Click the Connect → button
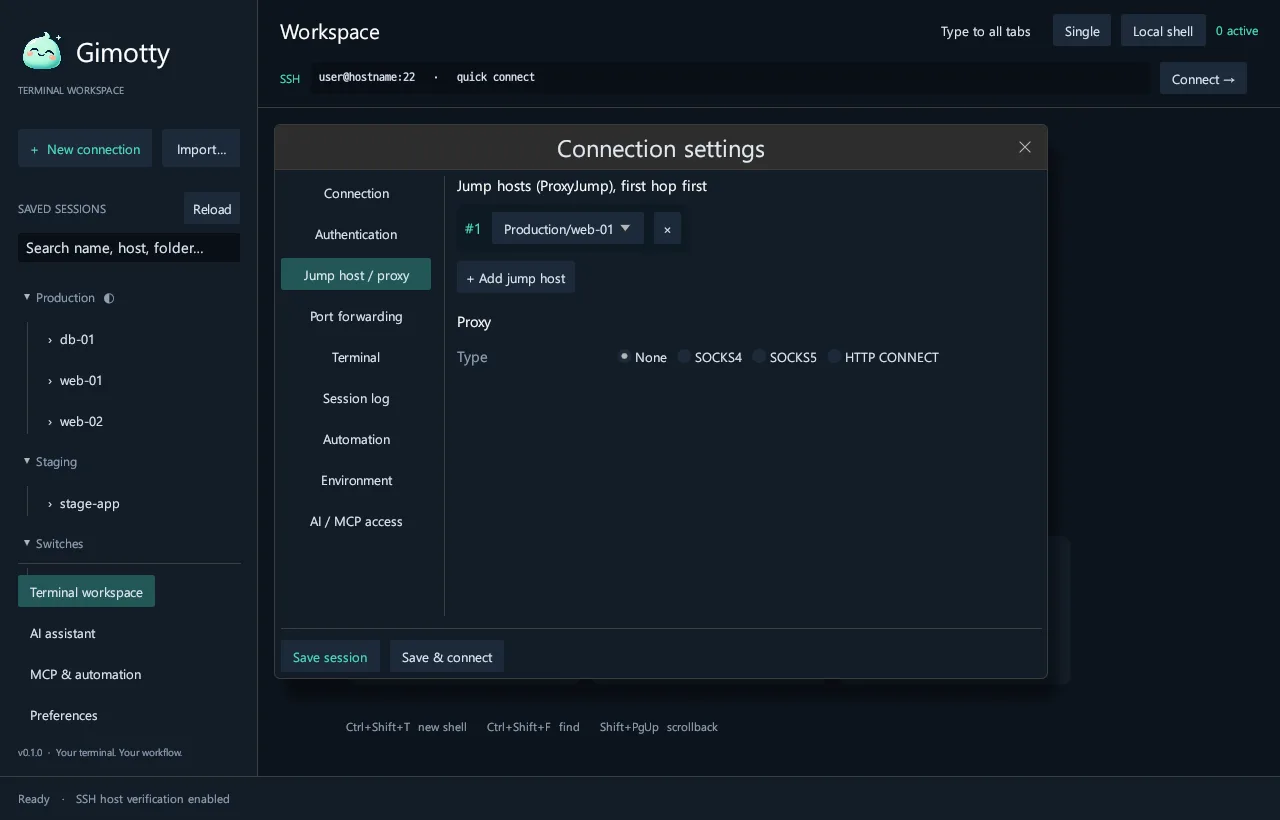Screen dimensions: 1280x820 point(1203,79)
